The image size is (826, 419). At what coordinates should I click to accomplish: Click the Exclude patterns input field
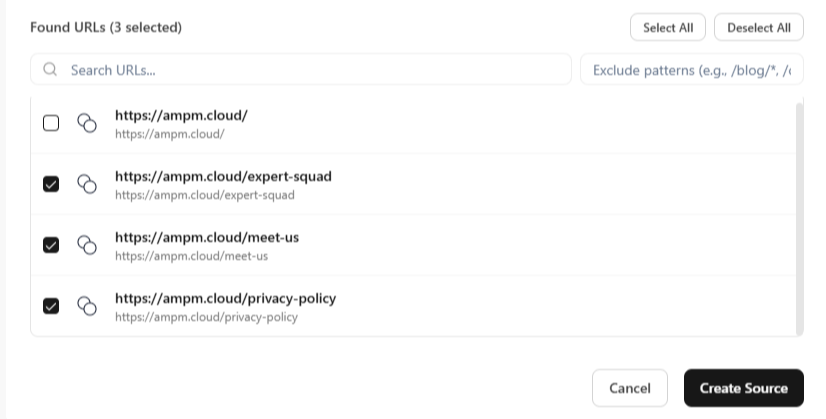[692, 70]
